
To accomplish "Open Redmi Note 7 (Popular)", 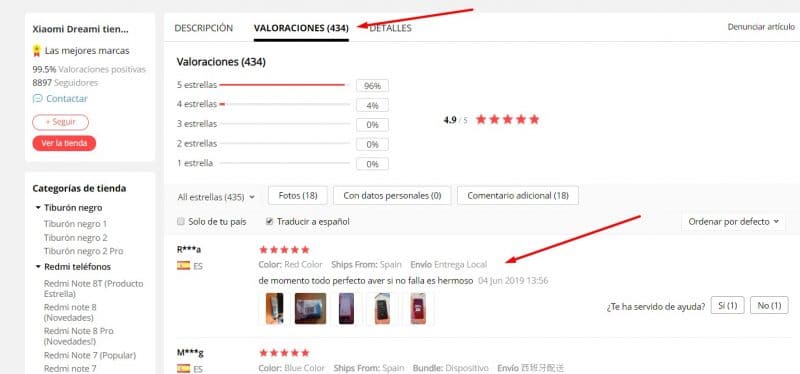I will pos(90,355).
